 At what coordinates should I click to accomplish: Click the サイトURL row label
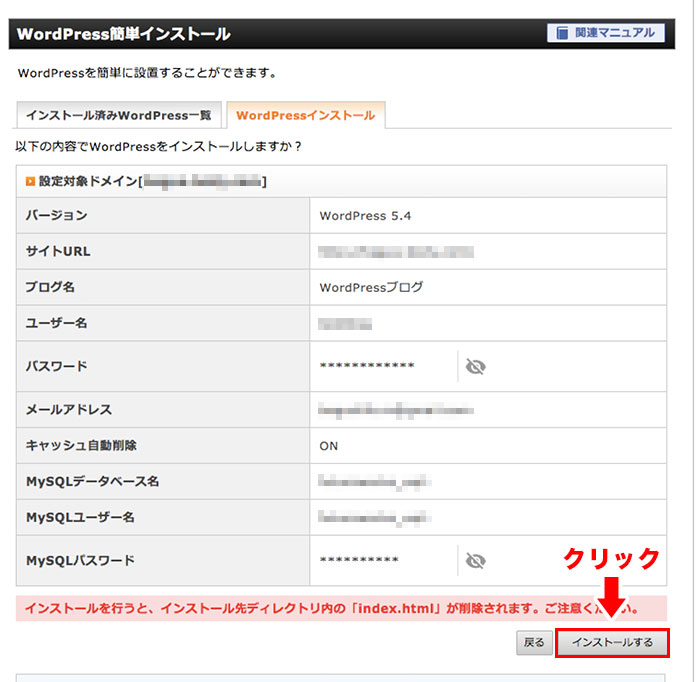coord(58,251)
